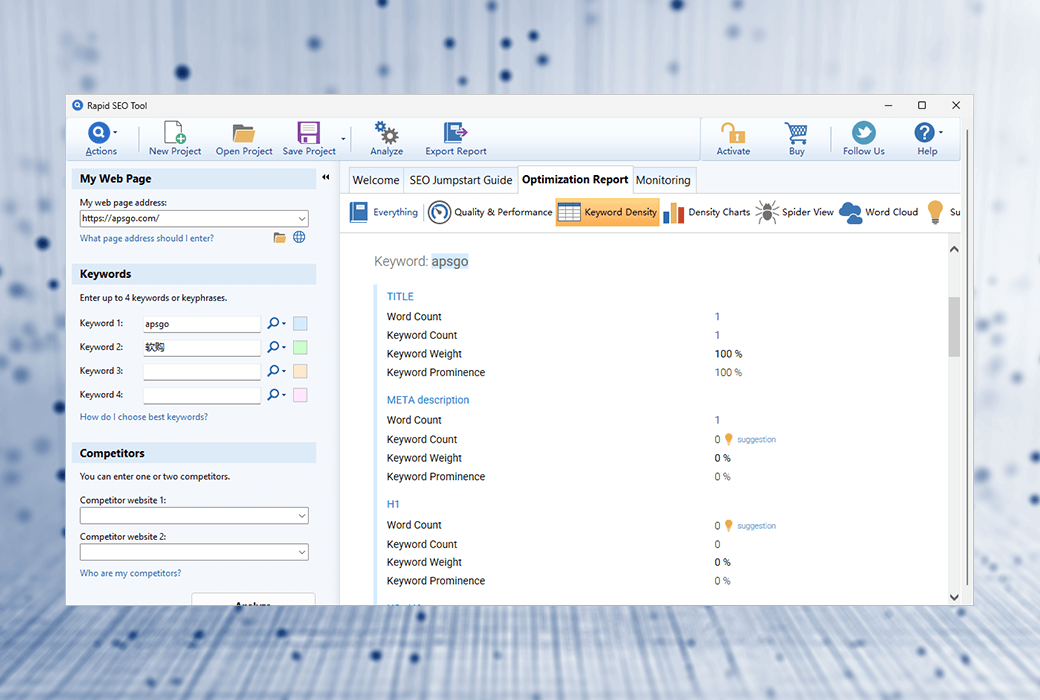The height and width of the screenshot is (700, 1040).
Task: Collapse the left sidebar panel
Action: pyautogui.click(x=326, y=177)
